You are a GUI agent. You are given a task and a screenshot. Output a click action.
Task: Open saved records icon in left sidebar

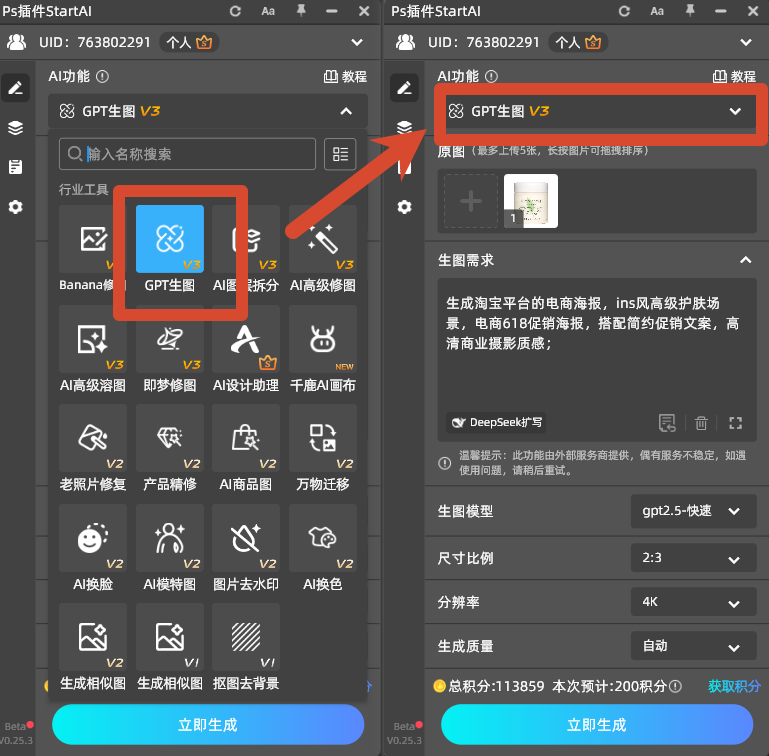(x=16, y=167)
